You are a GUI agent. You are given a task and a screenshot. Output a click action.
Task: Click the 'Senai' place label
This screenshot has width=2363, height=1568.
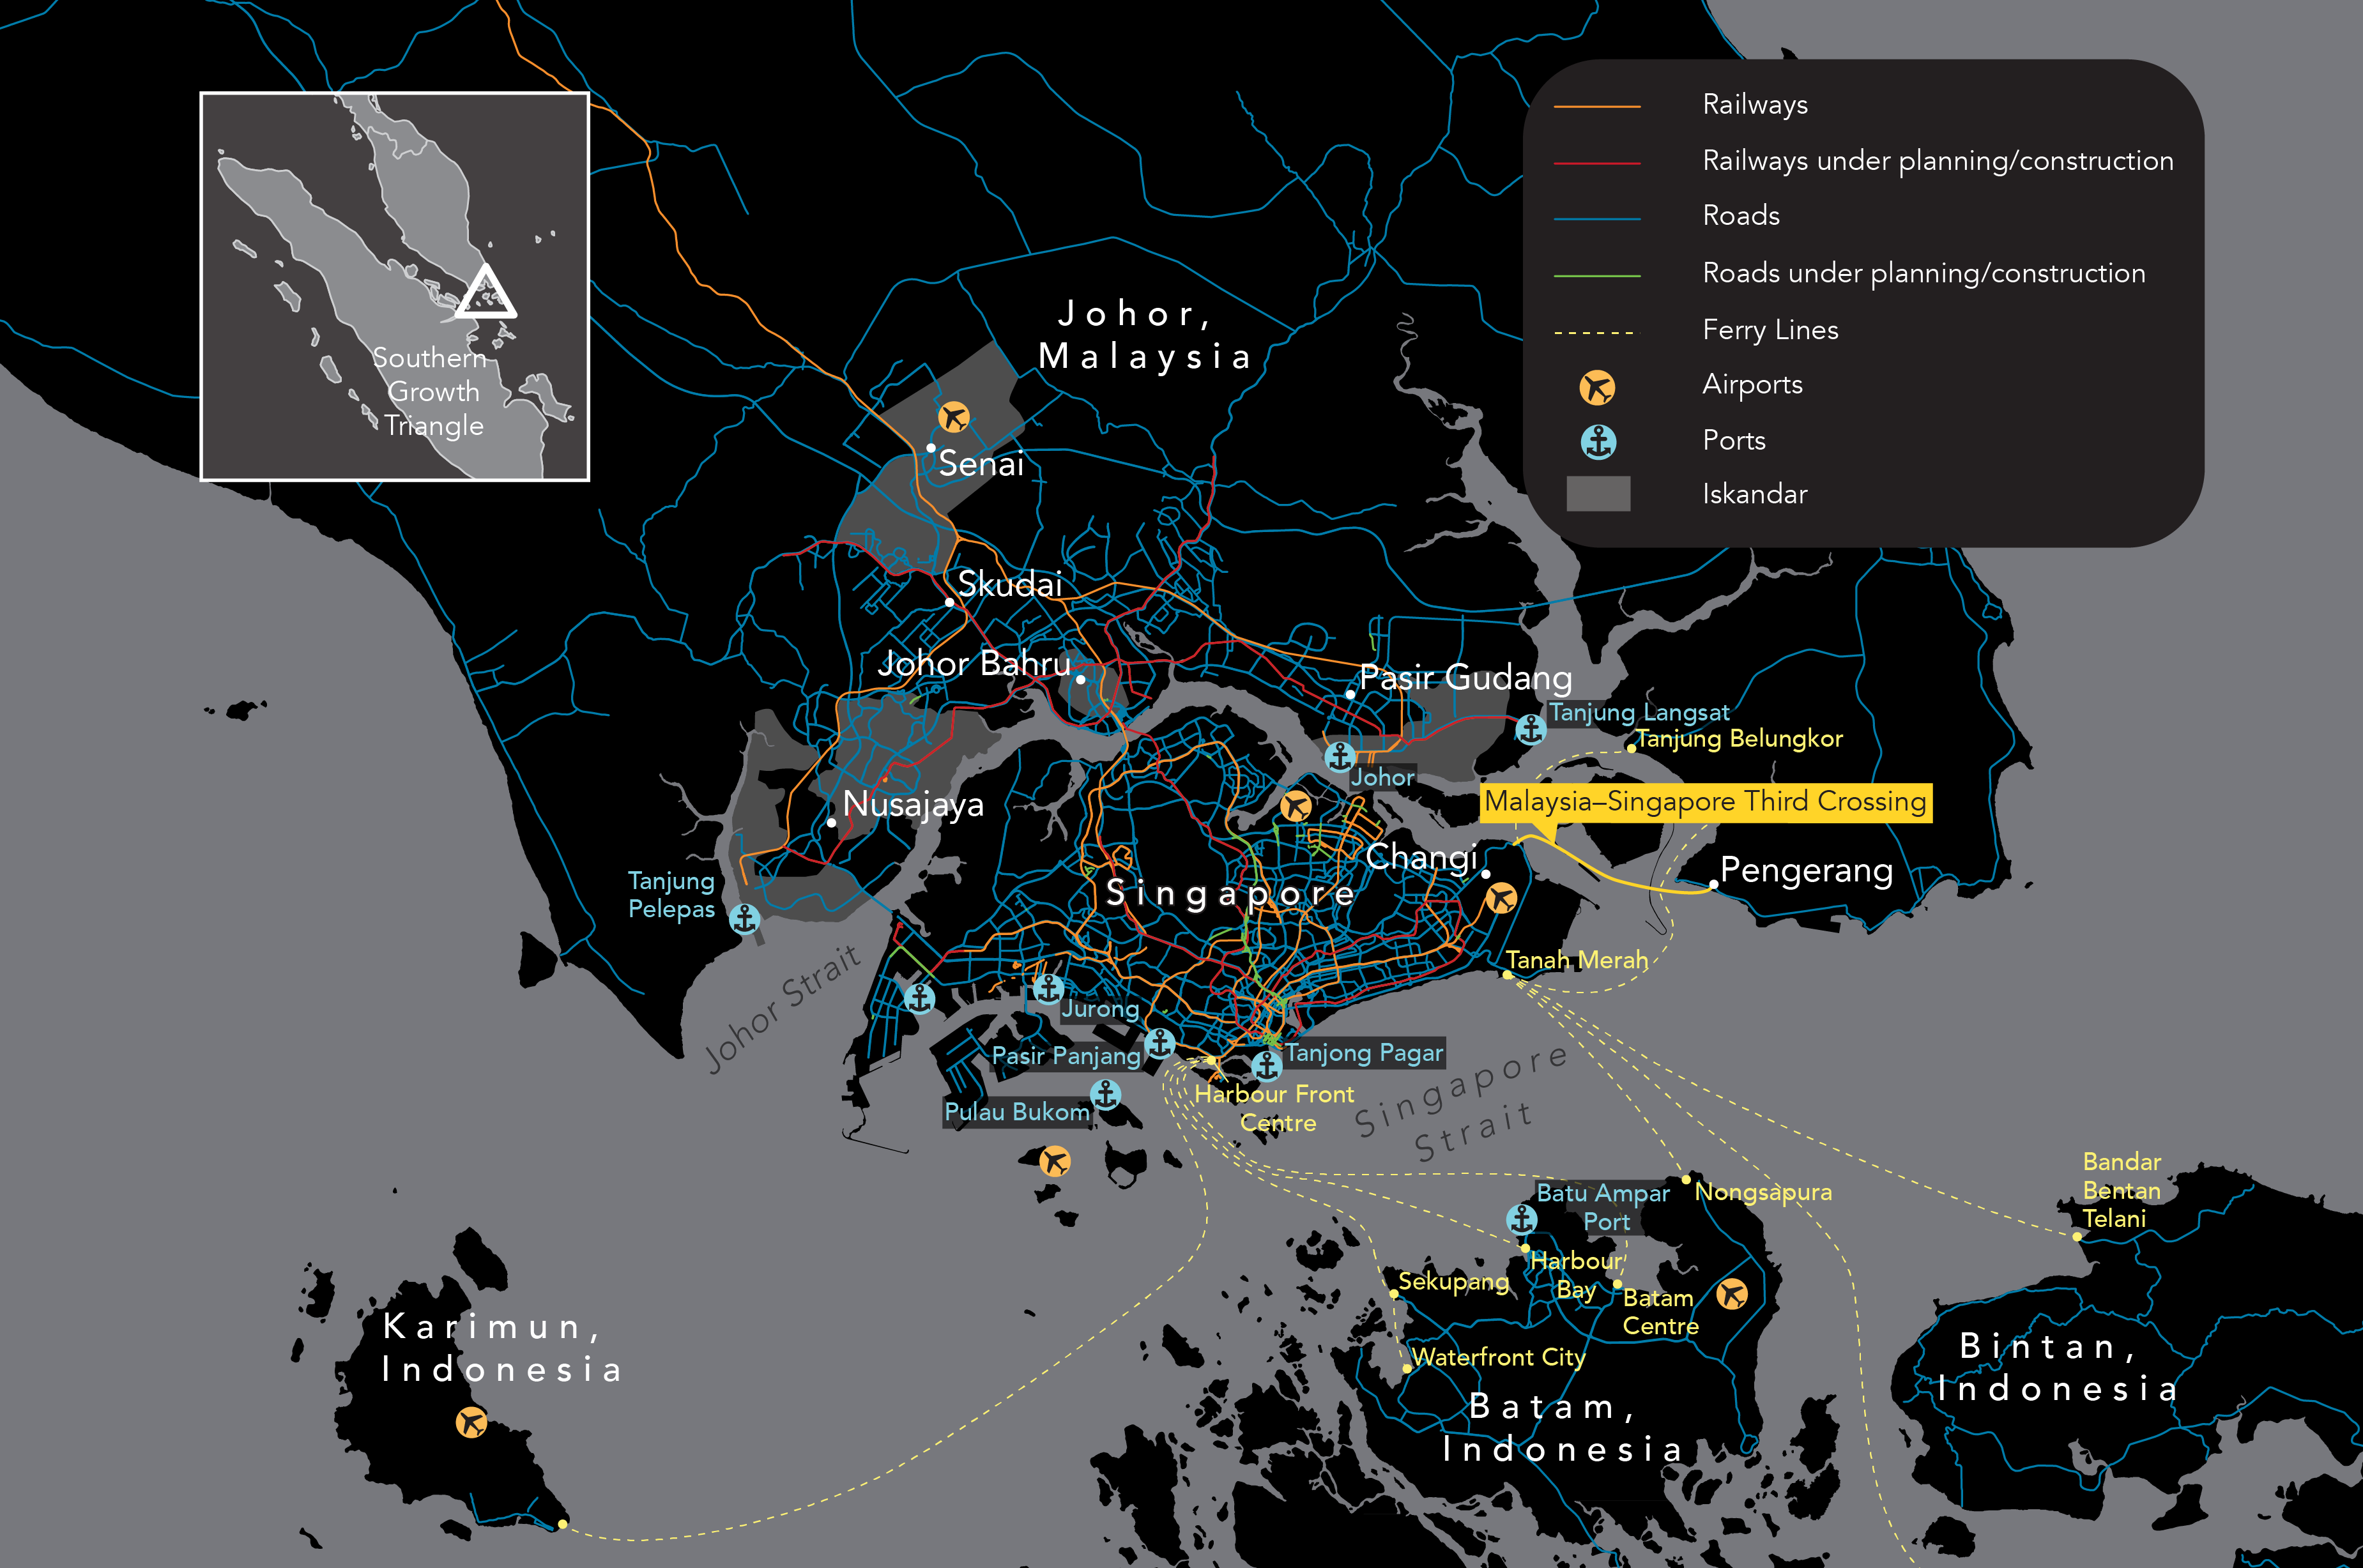point(981,463)
